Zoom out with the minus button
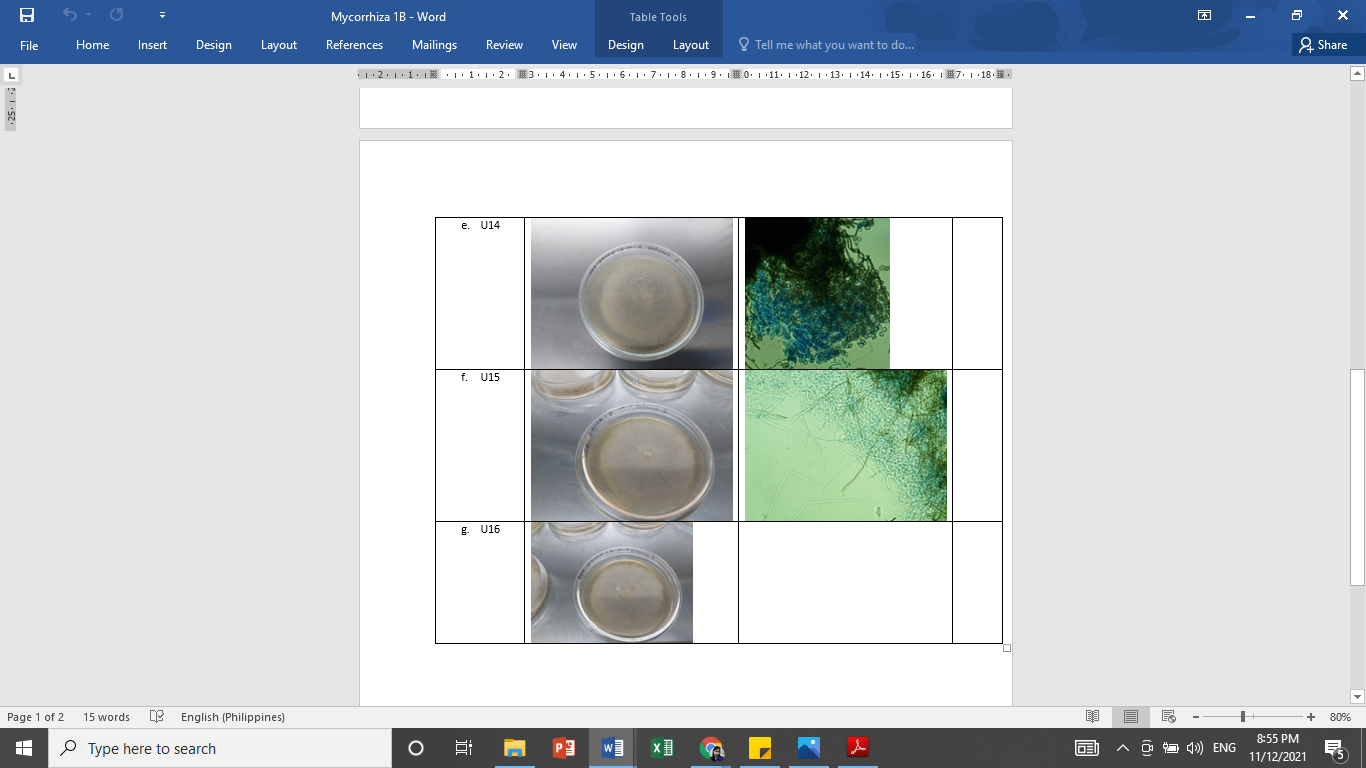Viewport: 1366px width, 768px height. tap(1196, 717)
